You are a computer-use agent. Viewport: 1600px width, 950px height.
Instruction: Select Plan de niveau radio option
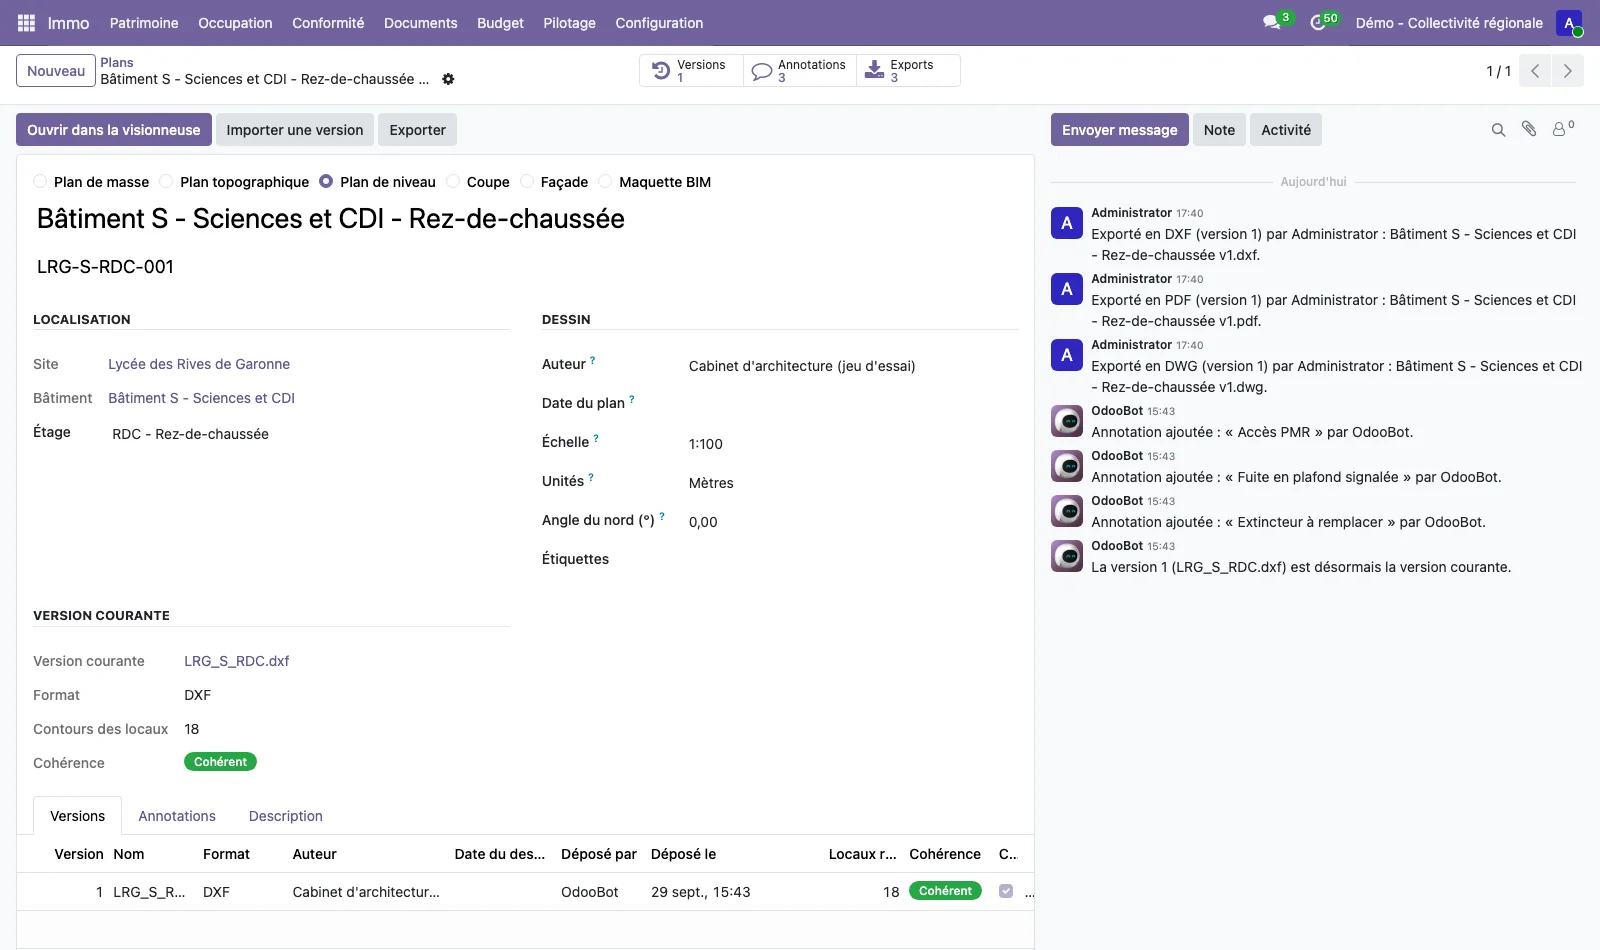point(326,181)
